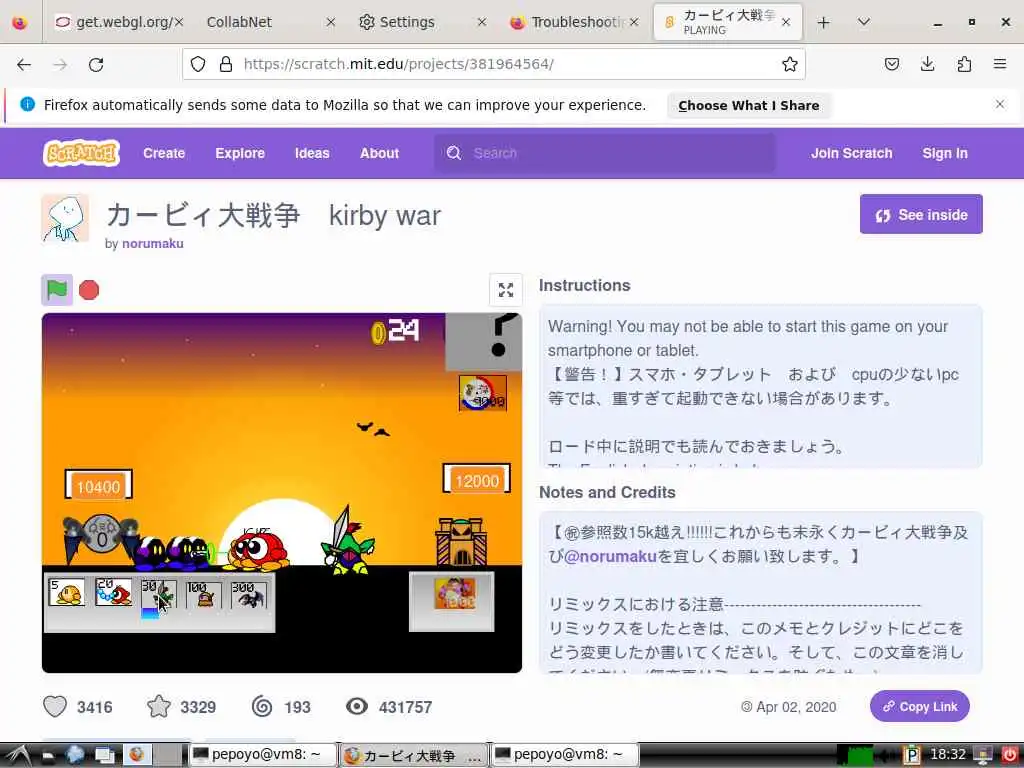The width and height of the screenshot is (1024, 768).
Task: Click the question mark help box in game
Action: (x=484, y=342)
